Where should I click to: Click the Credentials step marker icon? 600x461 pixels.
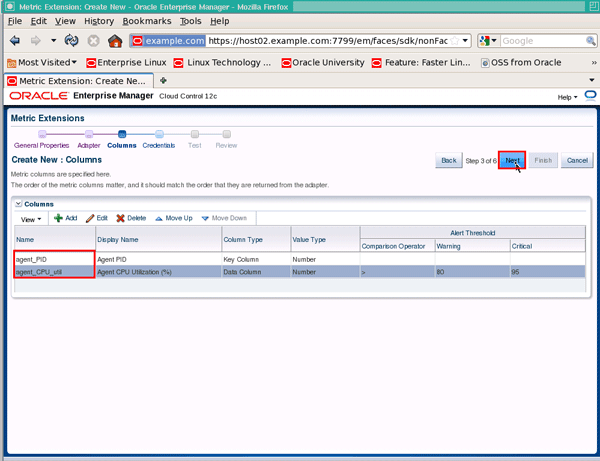(x=159, y=134)
